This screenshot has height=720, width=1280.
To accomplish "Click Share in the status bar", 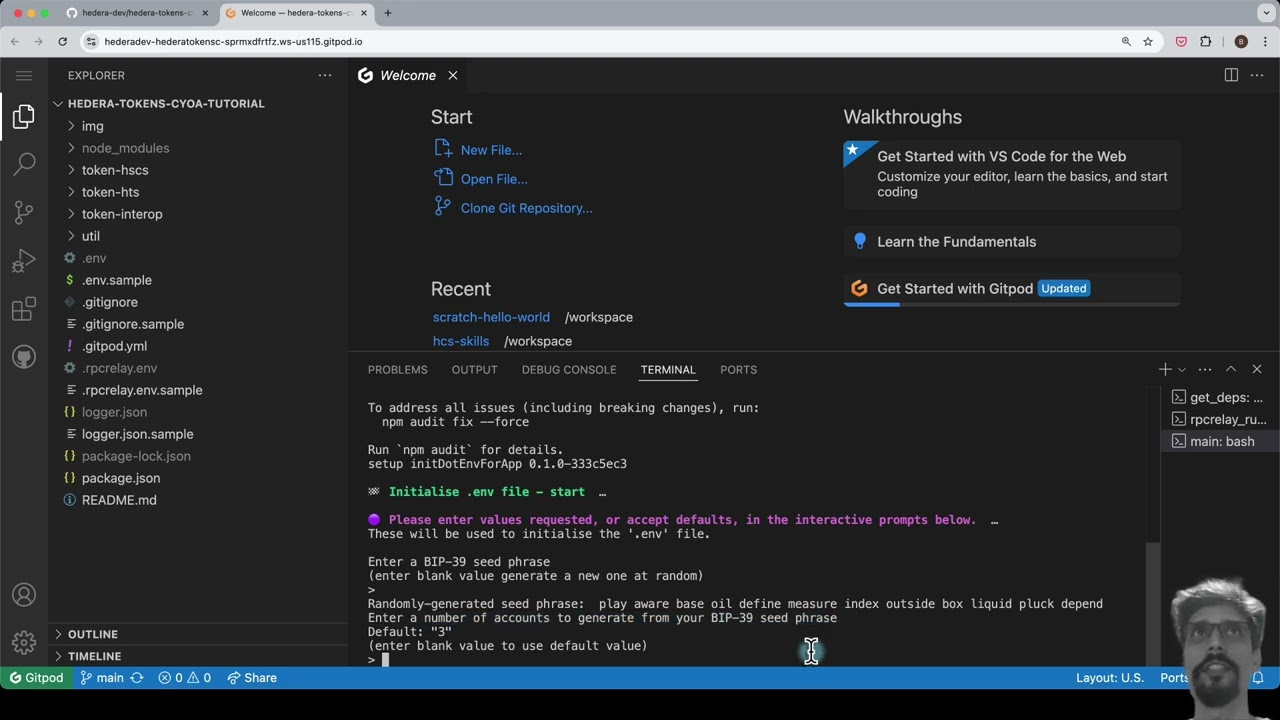I will 252,677.
